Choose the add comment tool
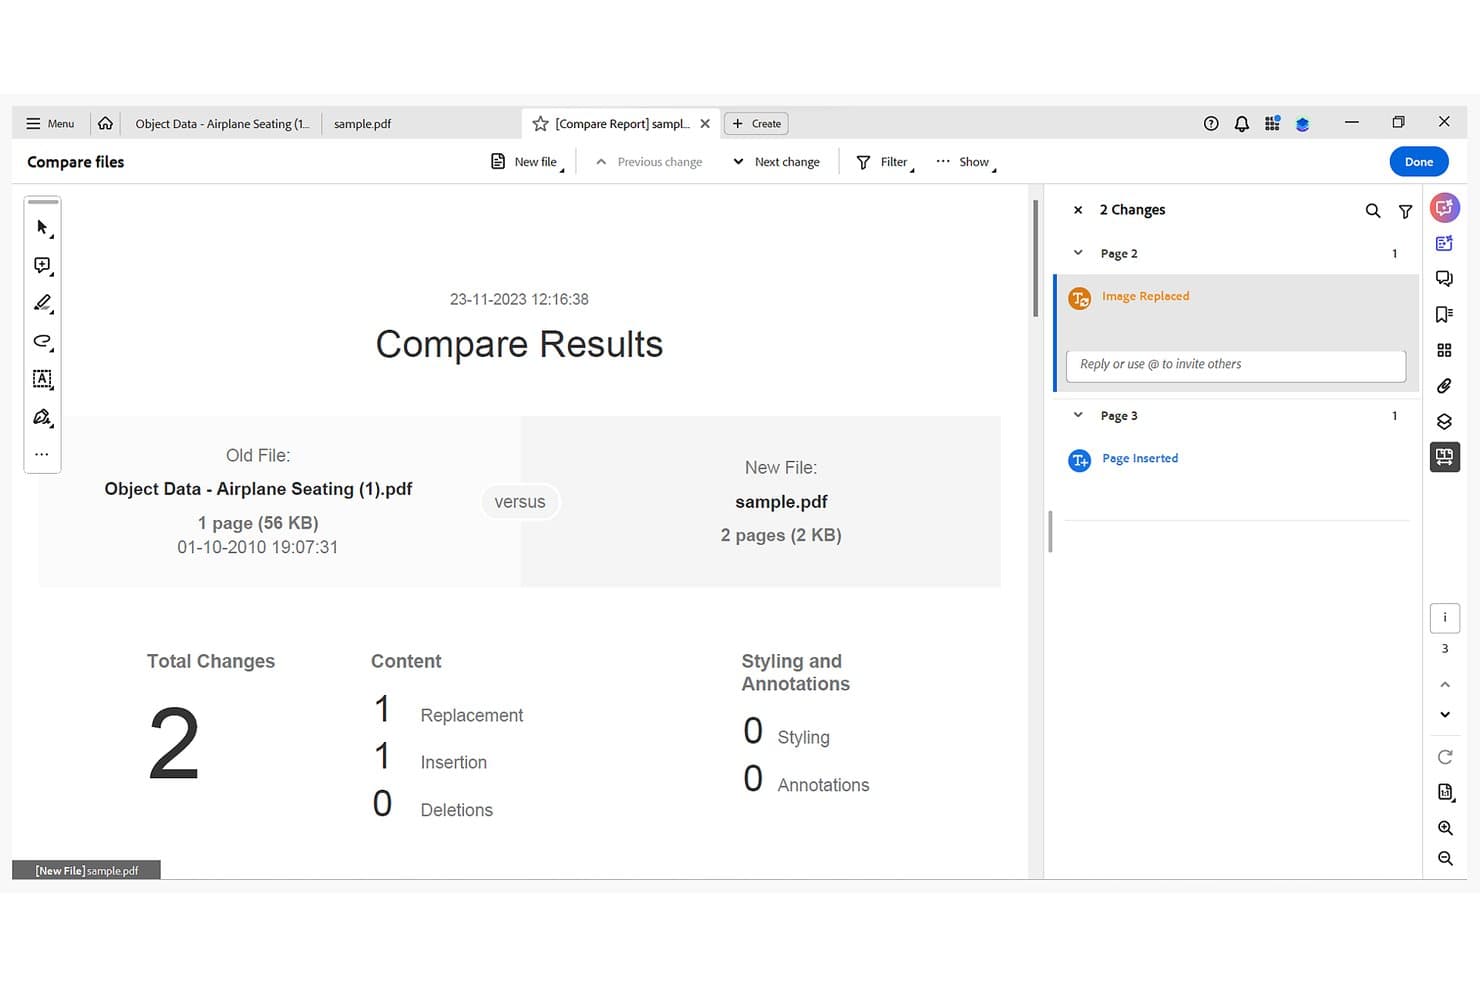Screen dimensions: 1480x987 pyautogui.click(x=42, y=266)
